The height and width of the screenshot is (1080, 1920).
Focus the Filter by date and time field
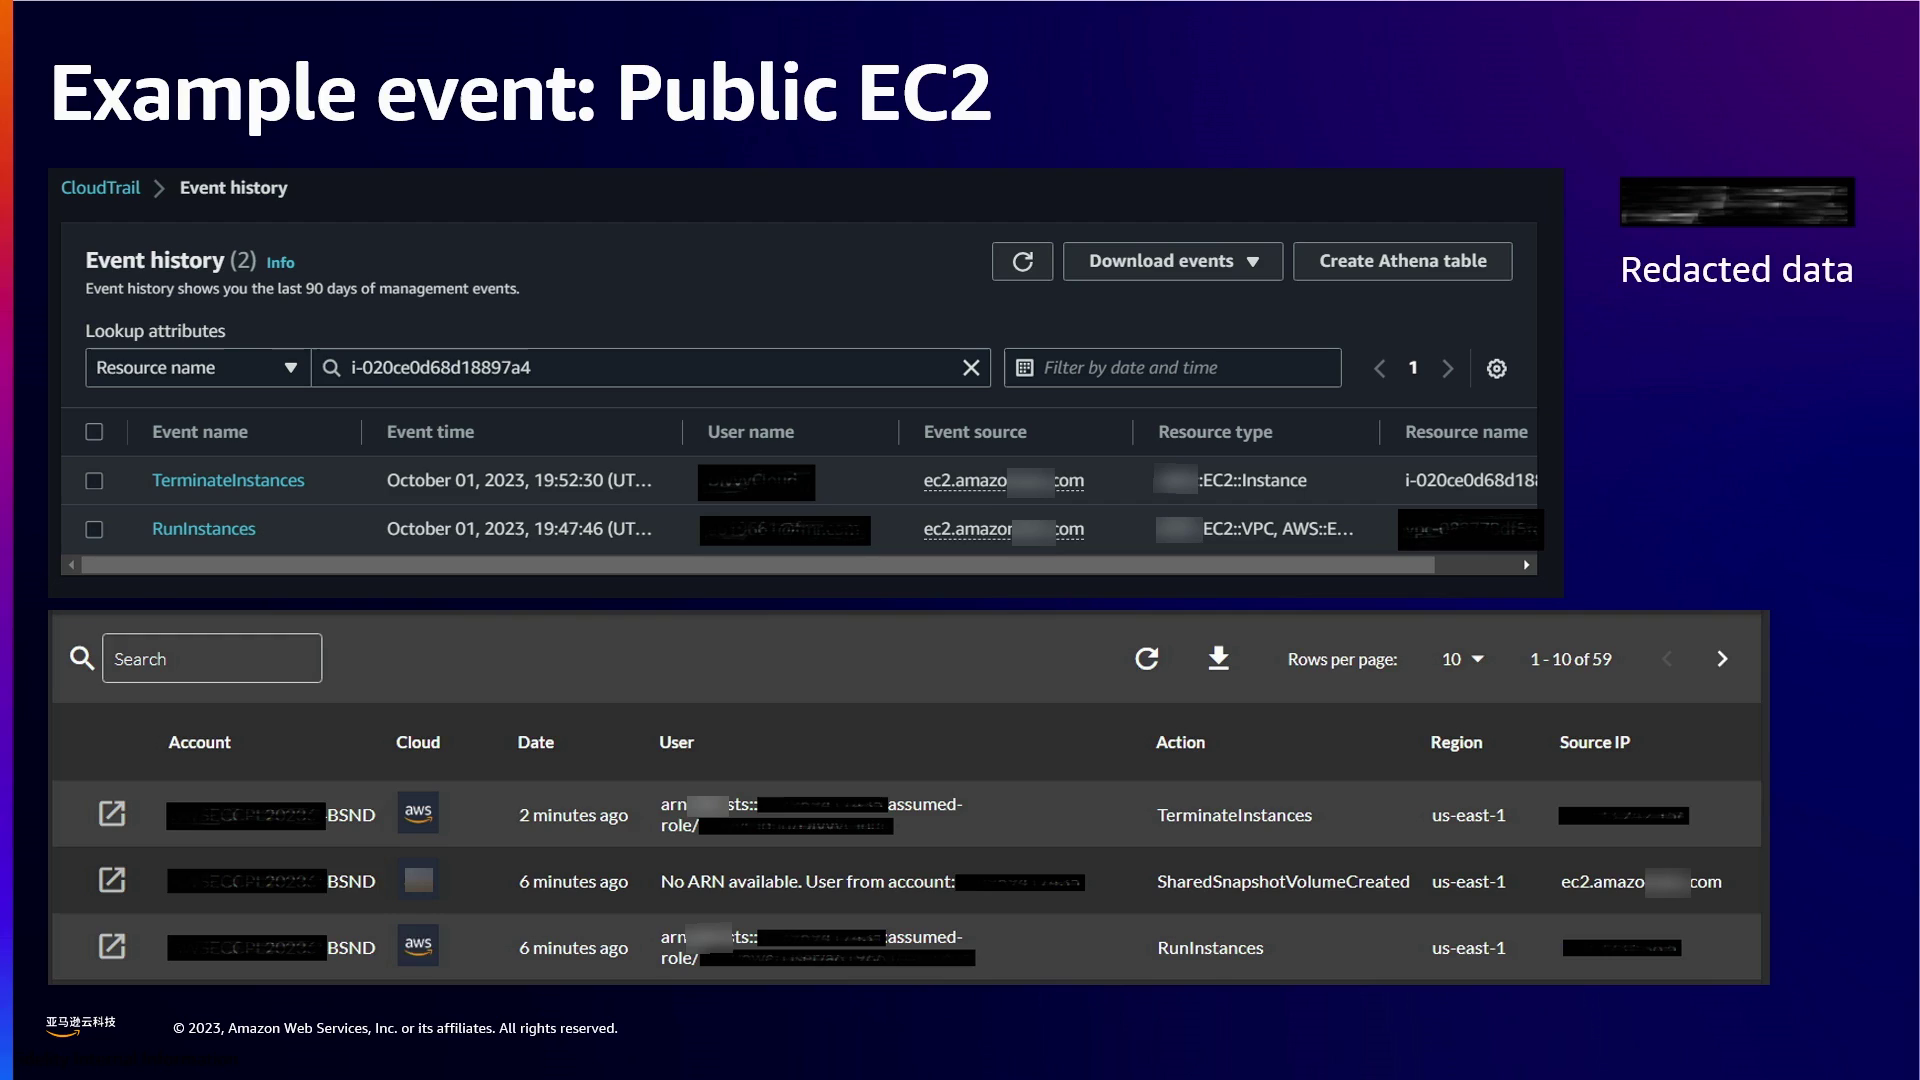coord(1172,368)
